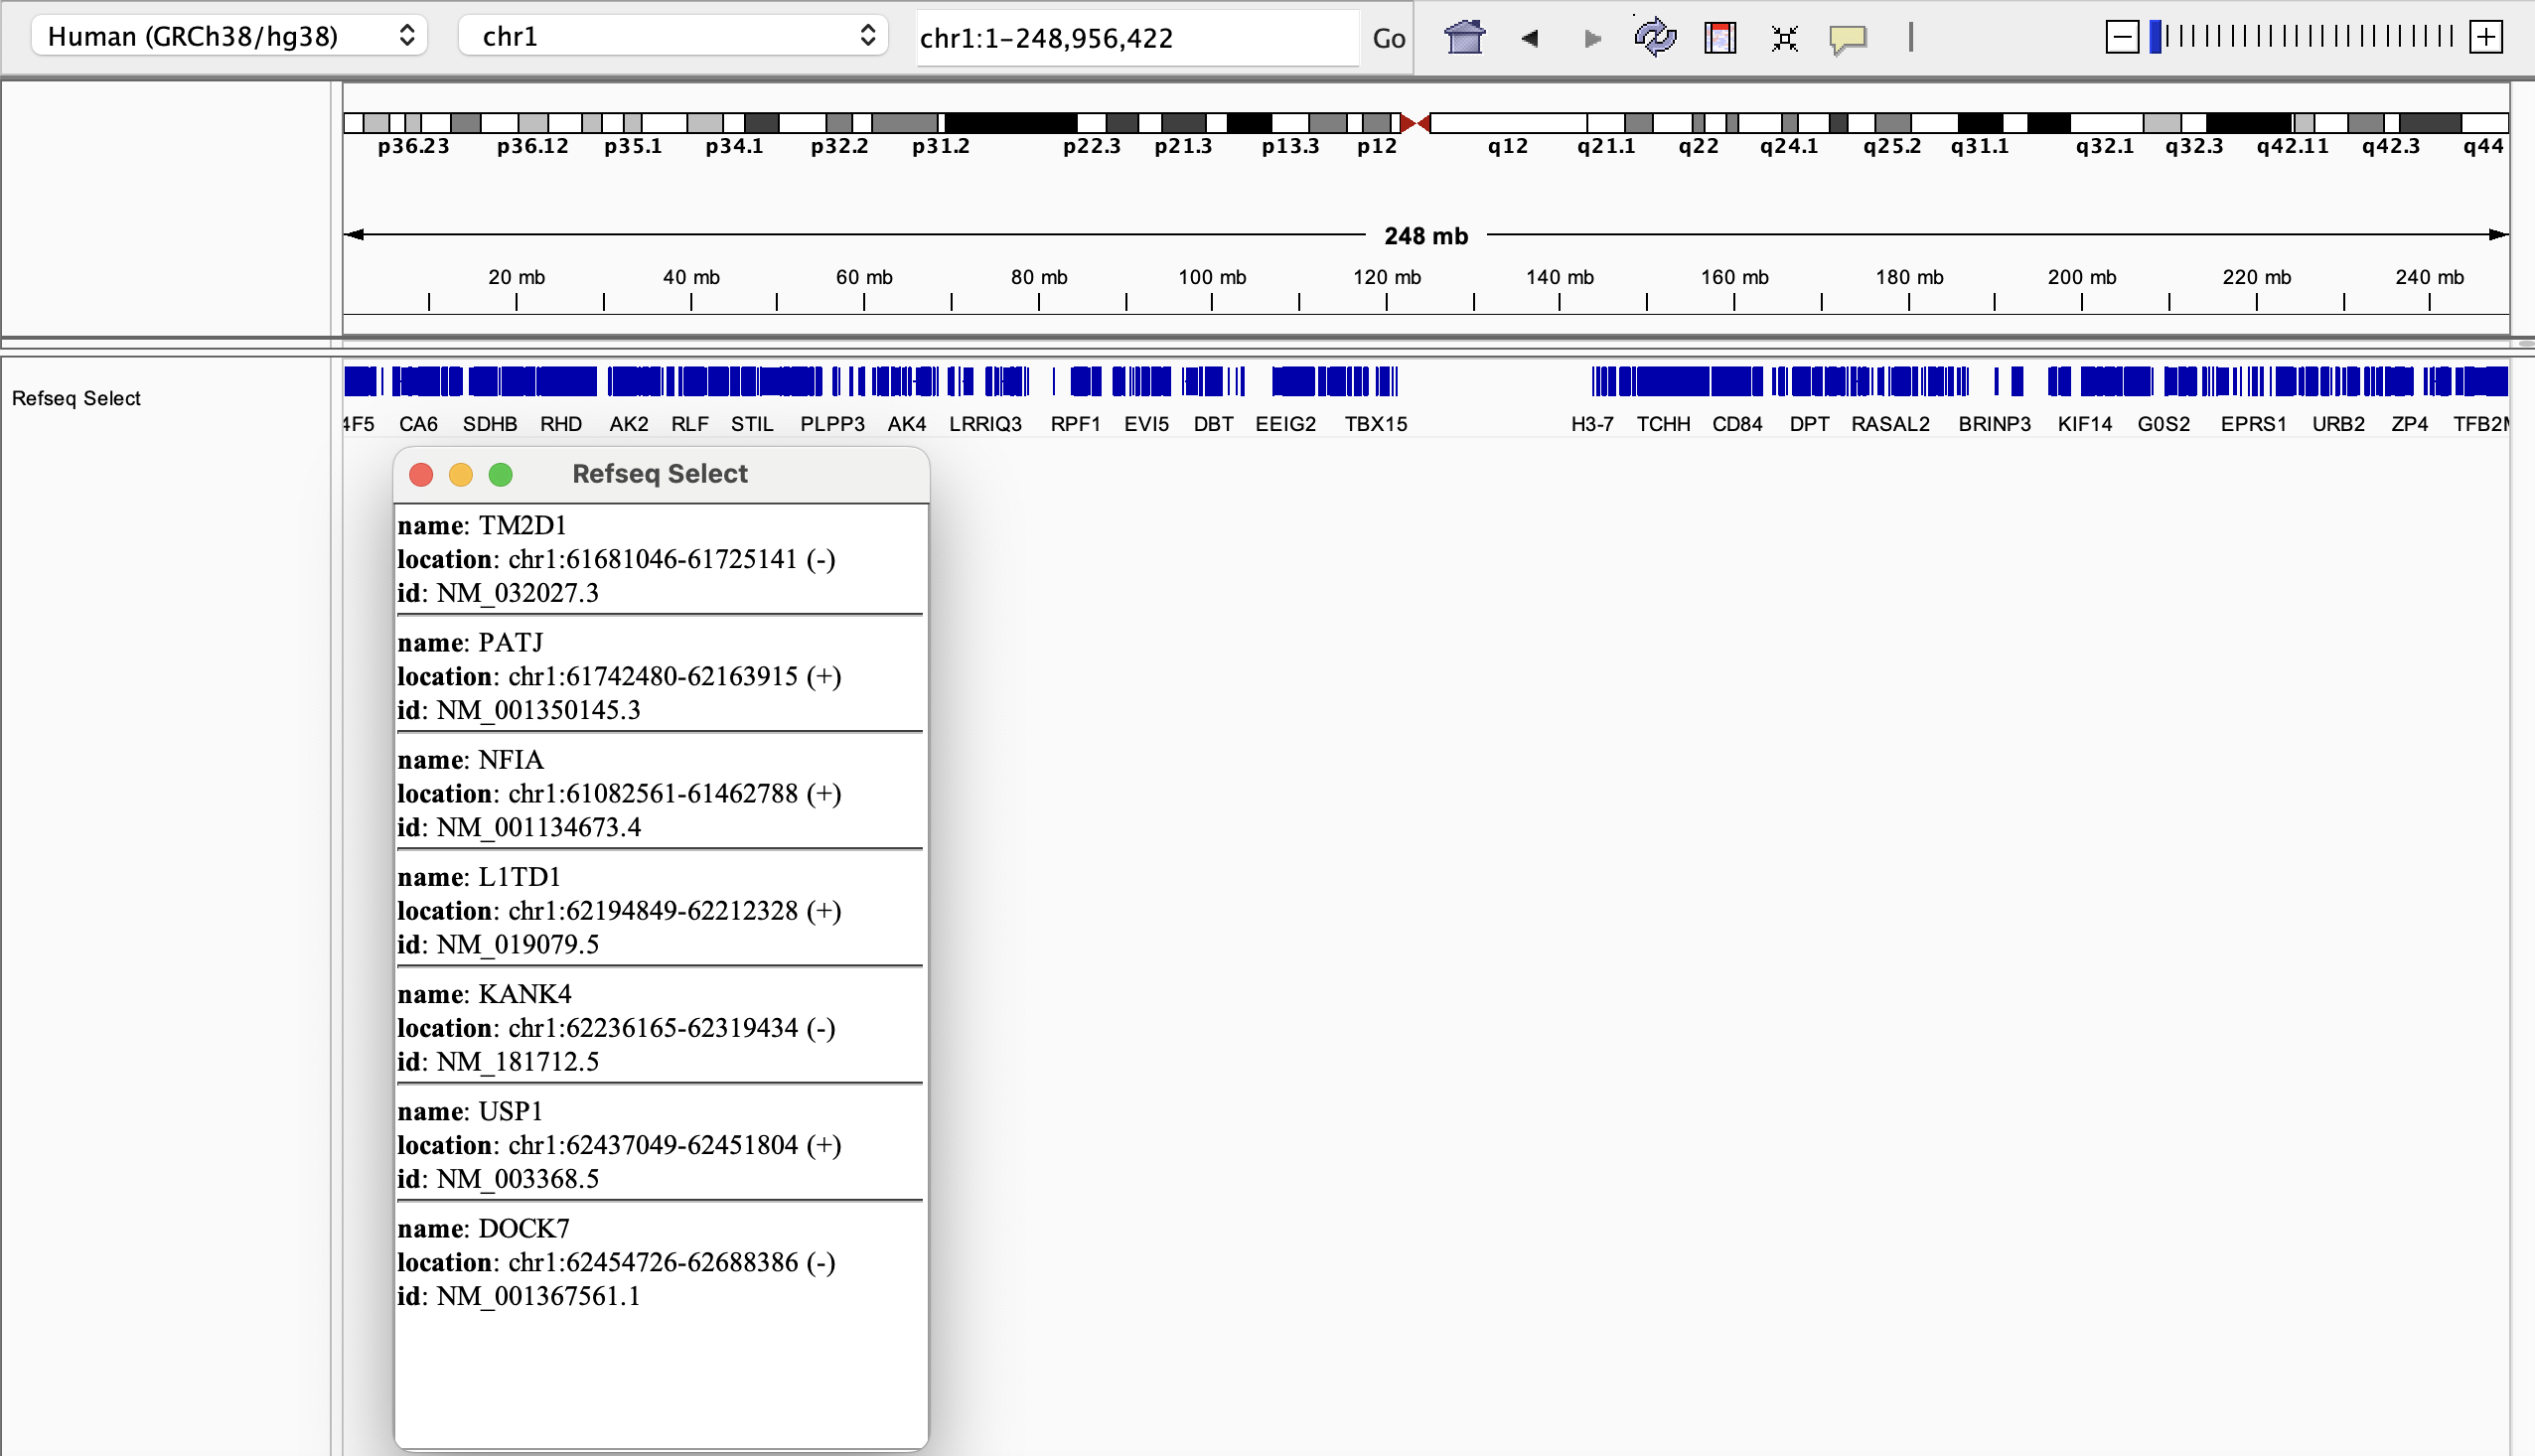Click the locus coordinates input field
This screenshot has height=1456, width=2535.
click(1137, 38)
